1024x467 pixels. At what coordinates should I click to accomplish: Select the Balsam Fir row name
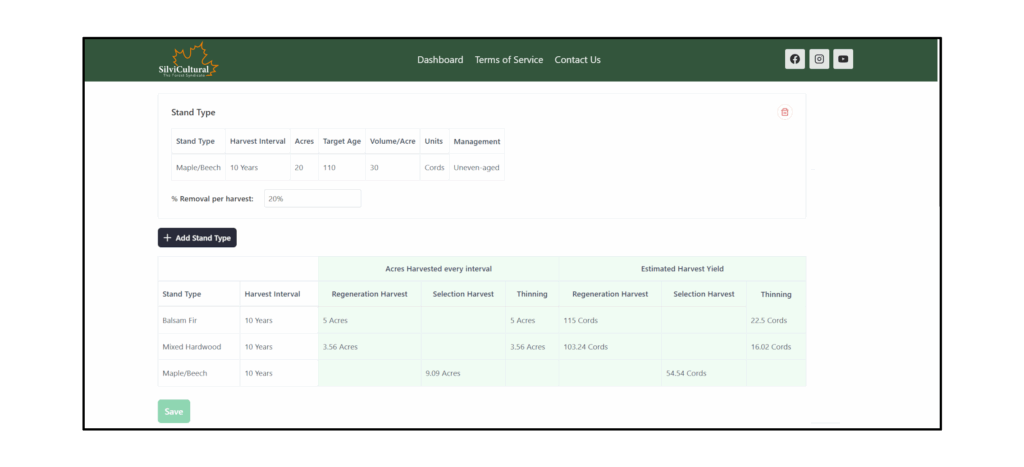[178, 321]
